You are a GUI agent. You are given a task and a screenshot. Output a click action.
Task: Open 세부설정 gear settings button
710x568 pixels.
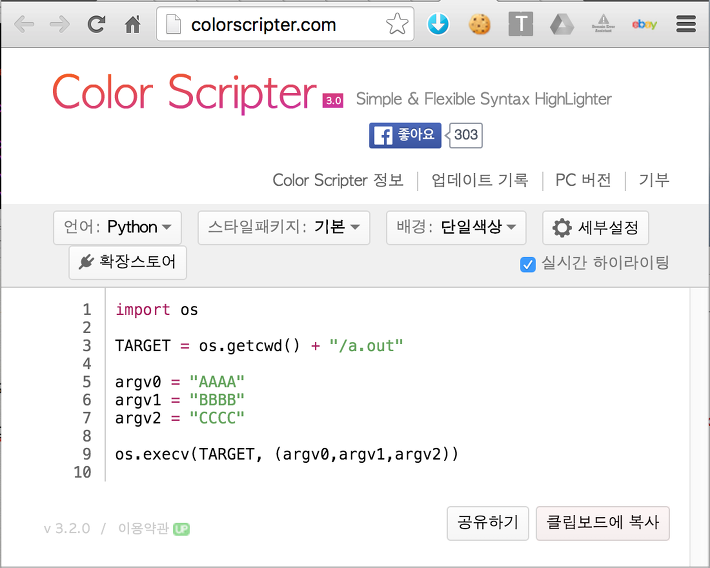(595, 227)
